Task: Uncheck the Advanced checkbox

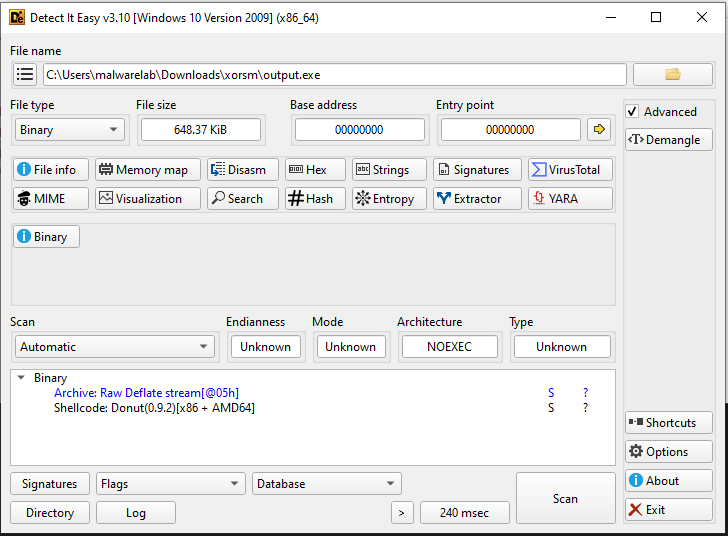Action: (x=632, y=112)
